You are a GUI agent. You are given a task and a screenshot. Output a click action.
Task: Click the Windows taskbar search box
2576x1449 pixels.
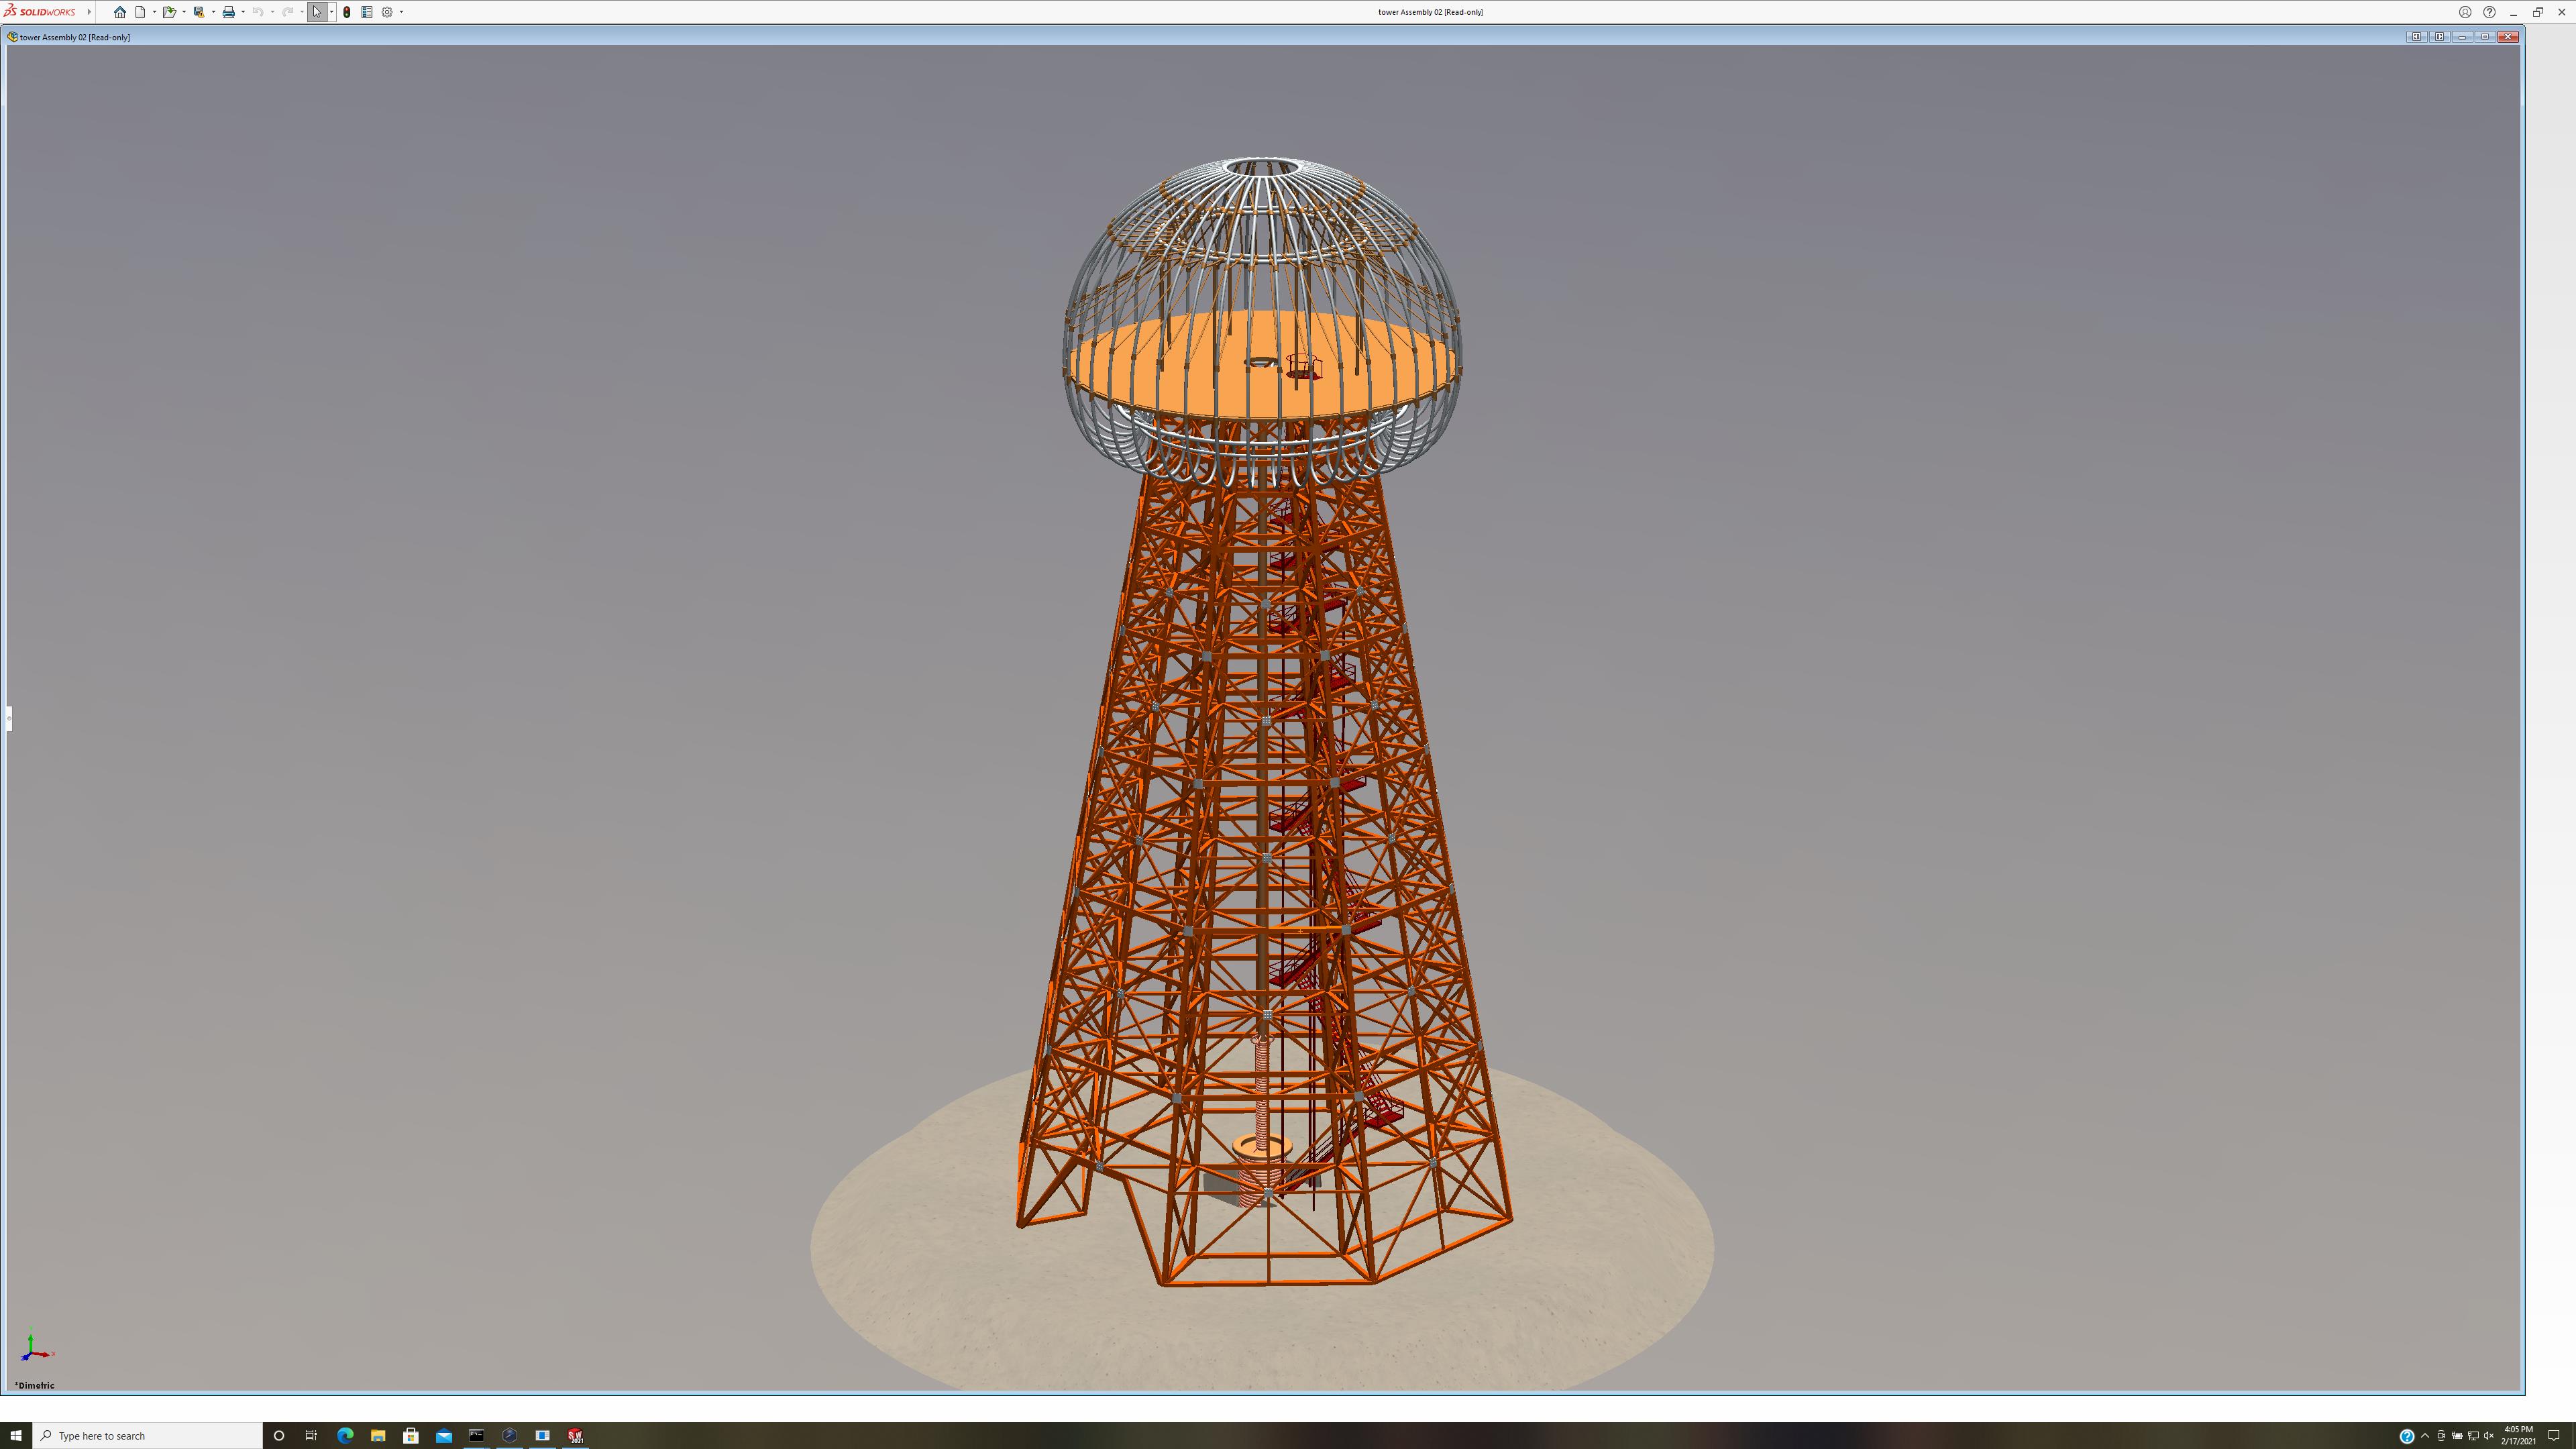coord(150,1435)
